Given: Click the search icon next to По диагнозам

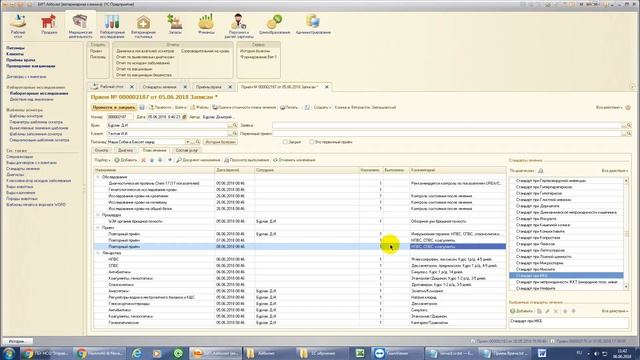Looking at the screenshot, I should [x=541, y=171].
